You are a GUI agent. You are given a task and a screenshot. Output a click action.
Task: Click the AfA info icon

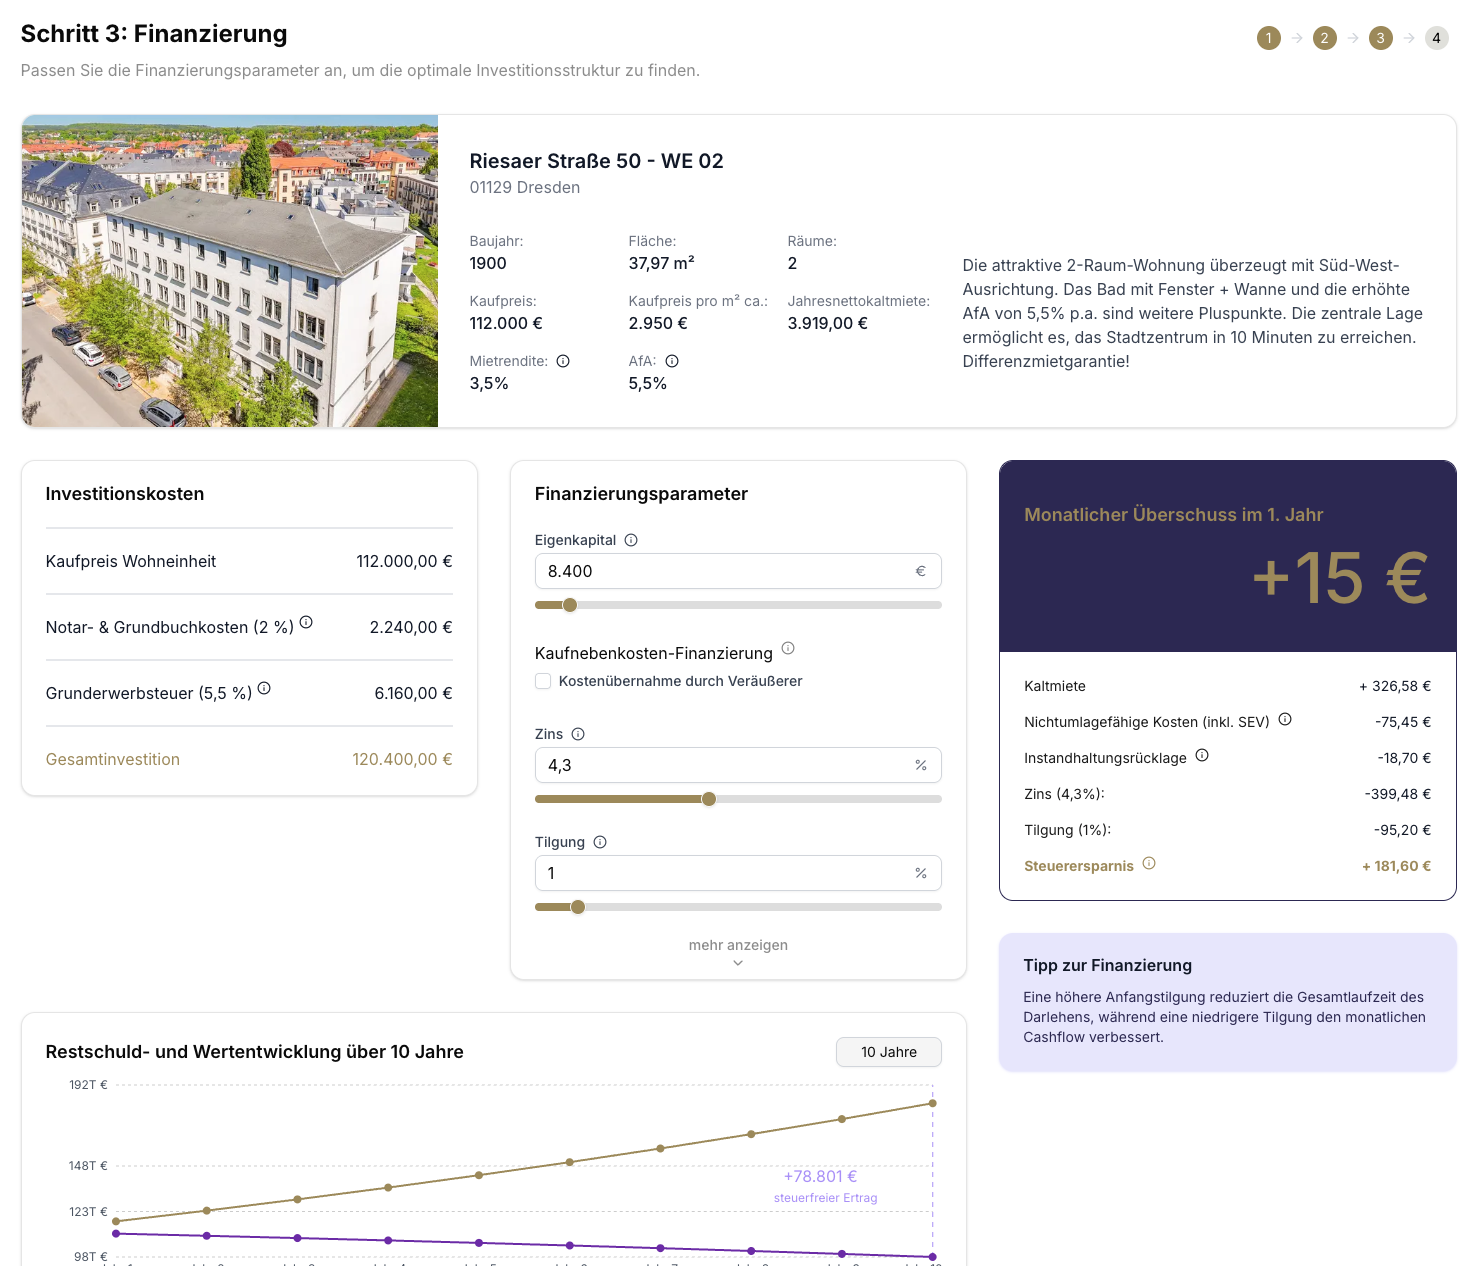[x=672, y=361]
